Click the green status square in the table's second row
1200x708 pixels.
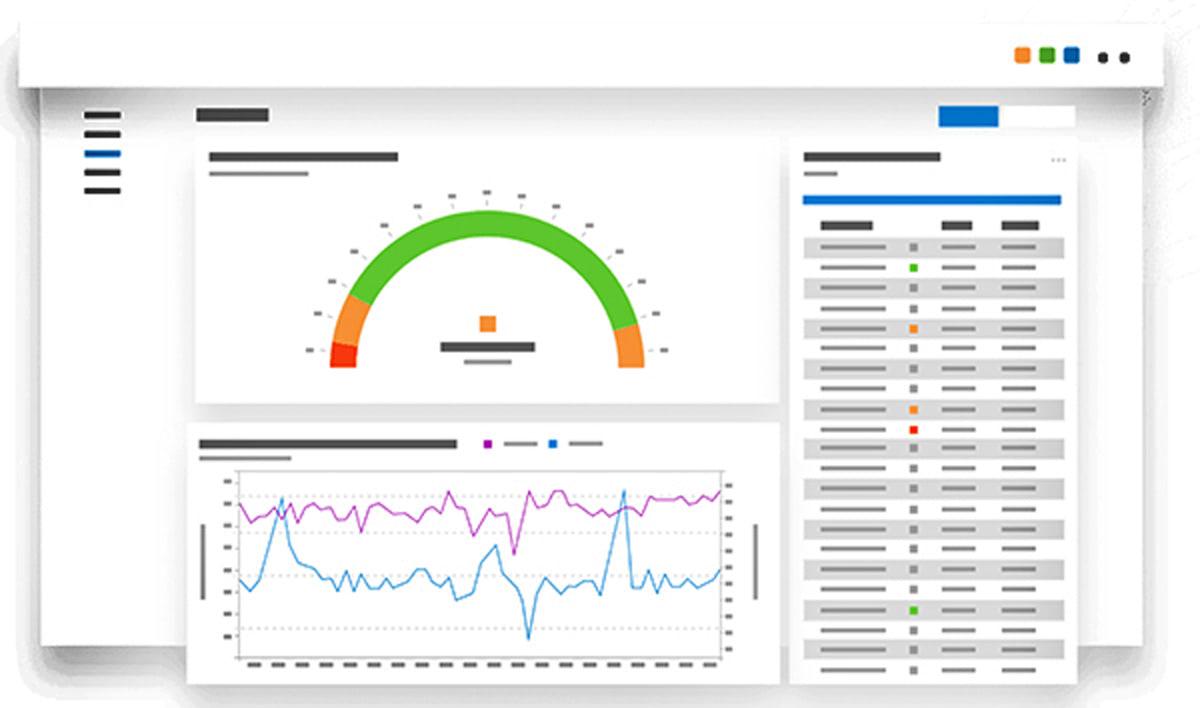(913, 268)
